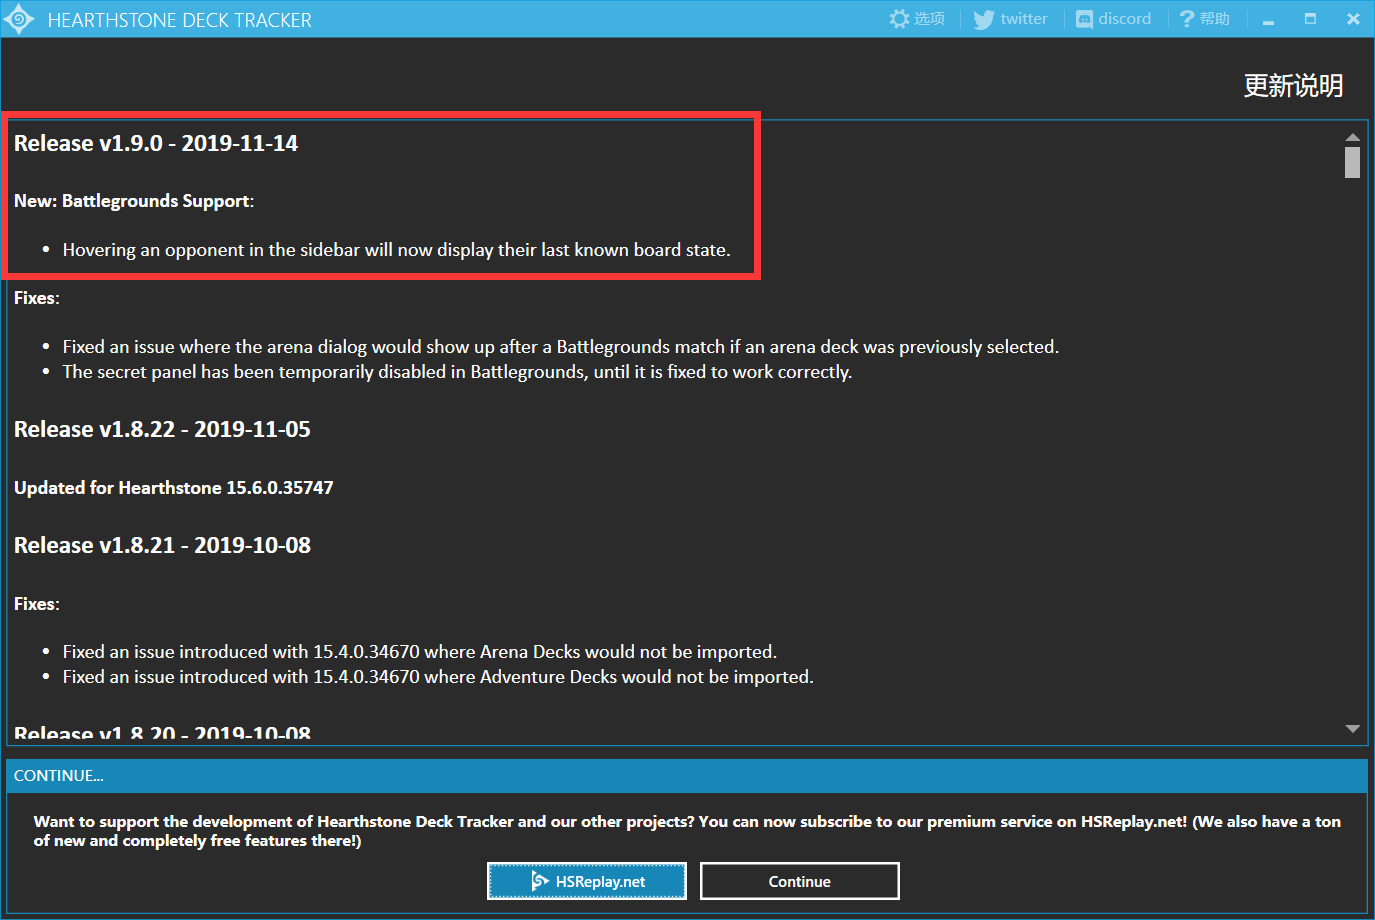
Task: Open options via the gear icon
Action: (917, 19)
